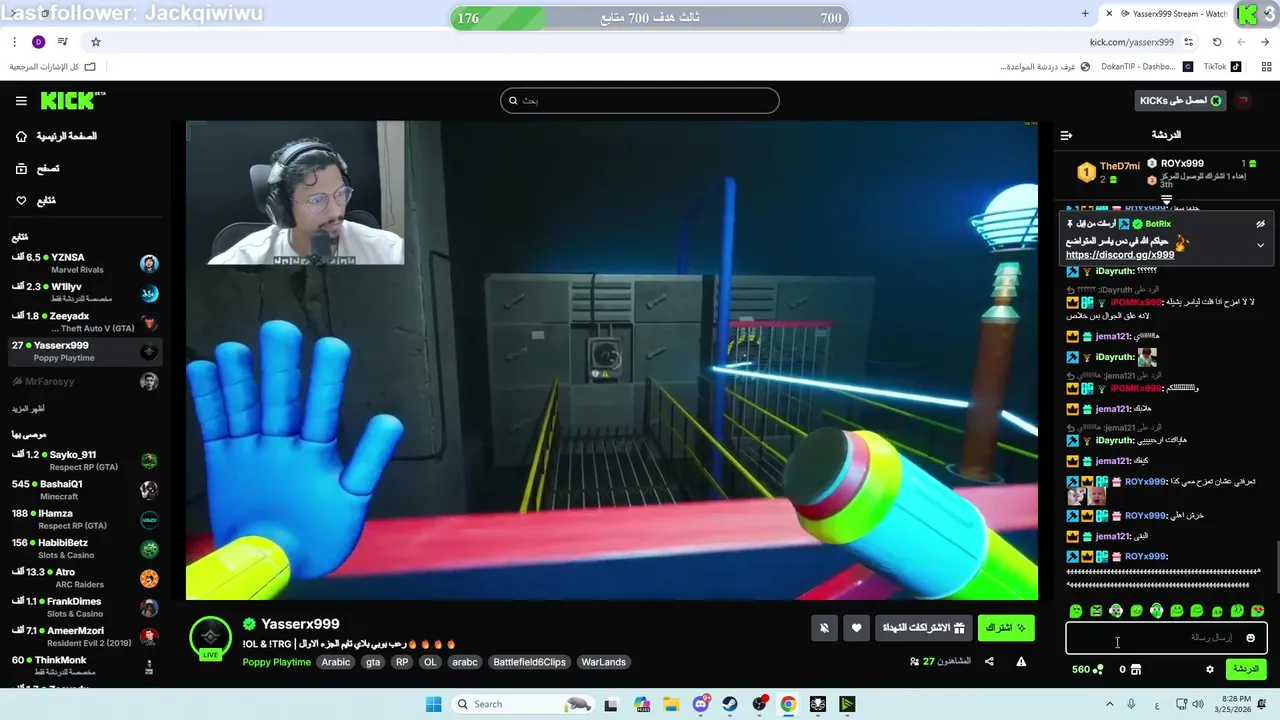
Task: Open Chrome profile D avatar
Action: point(38,42)
